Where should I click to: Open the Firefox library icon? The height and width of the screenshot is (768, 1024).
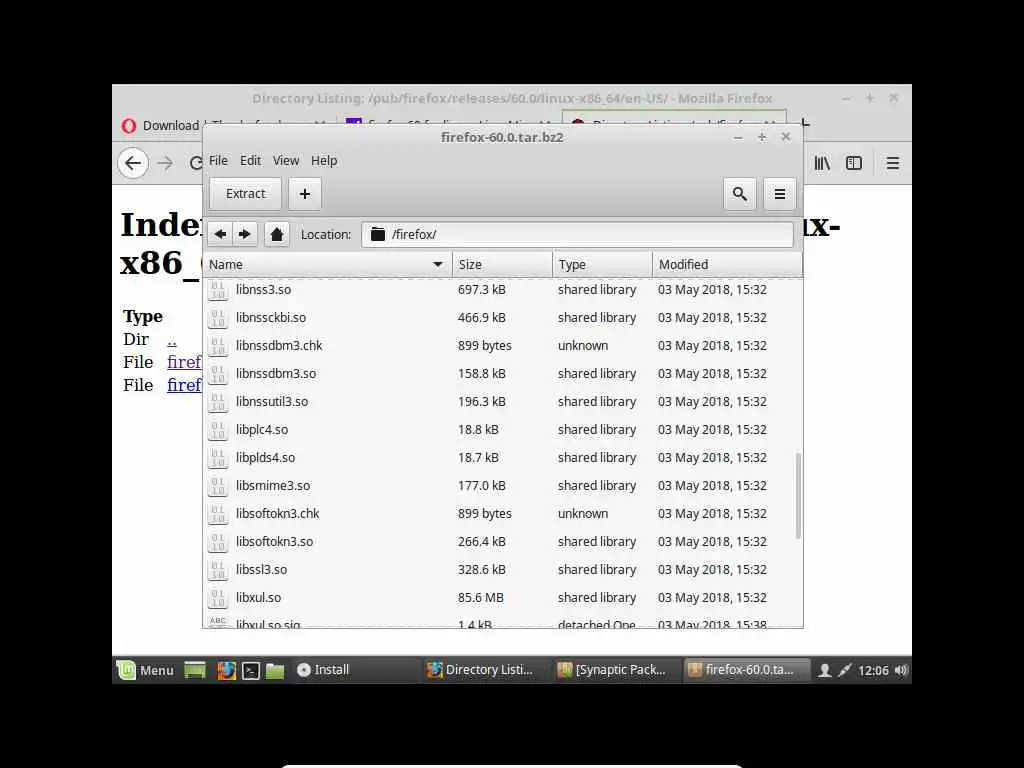822,163
